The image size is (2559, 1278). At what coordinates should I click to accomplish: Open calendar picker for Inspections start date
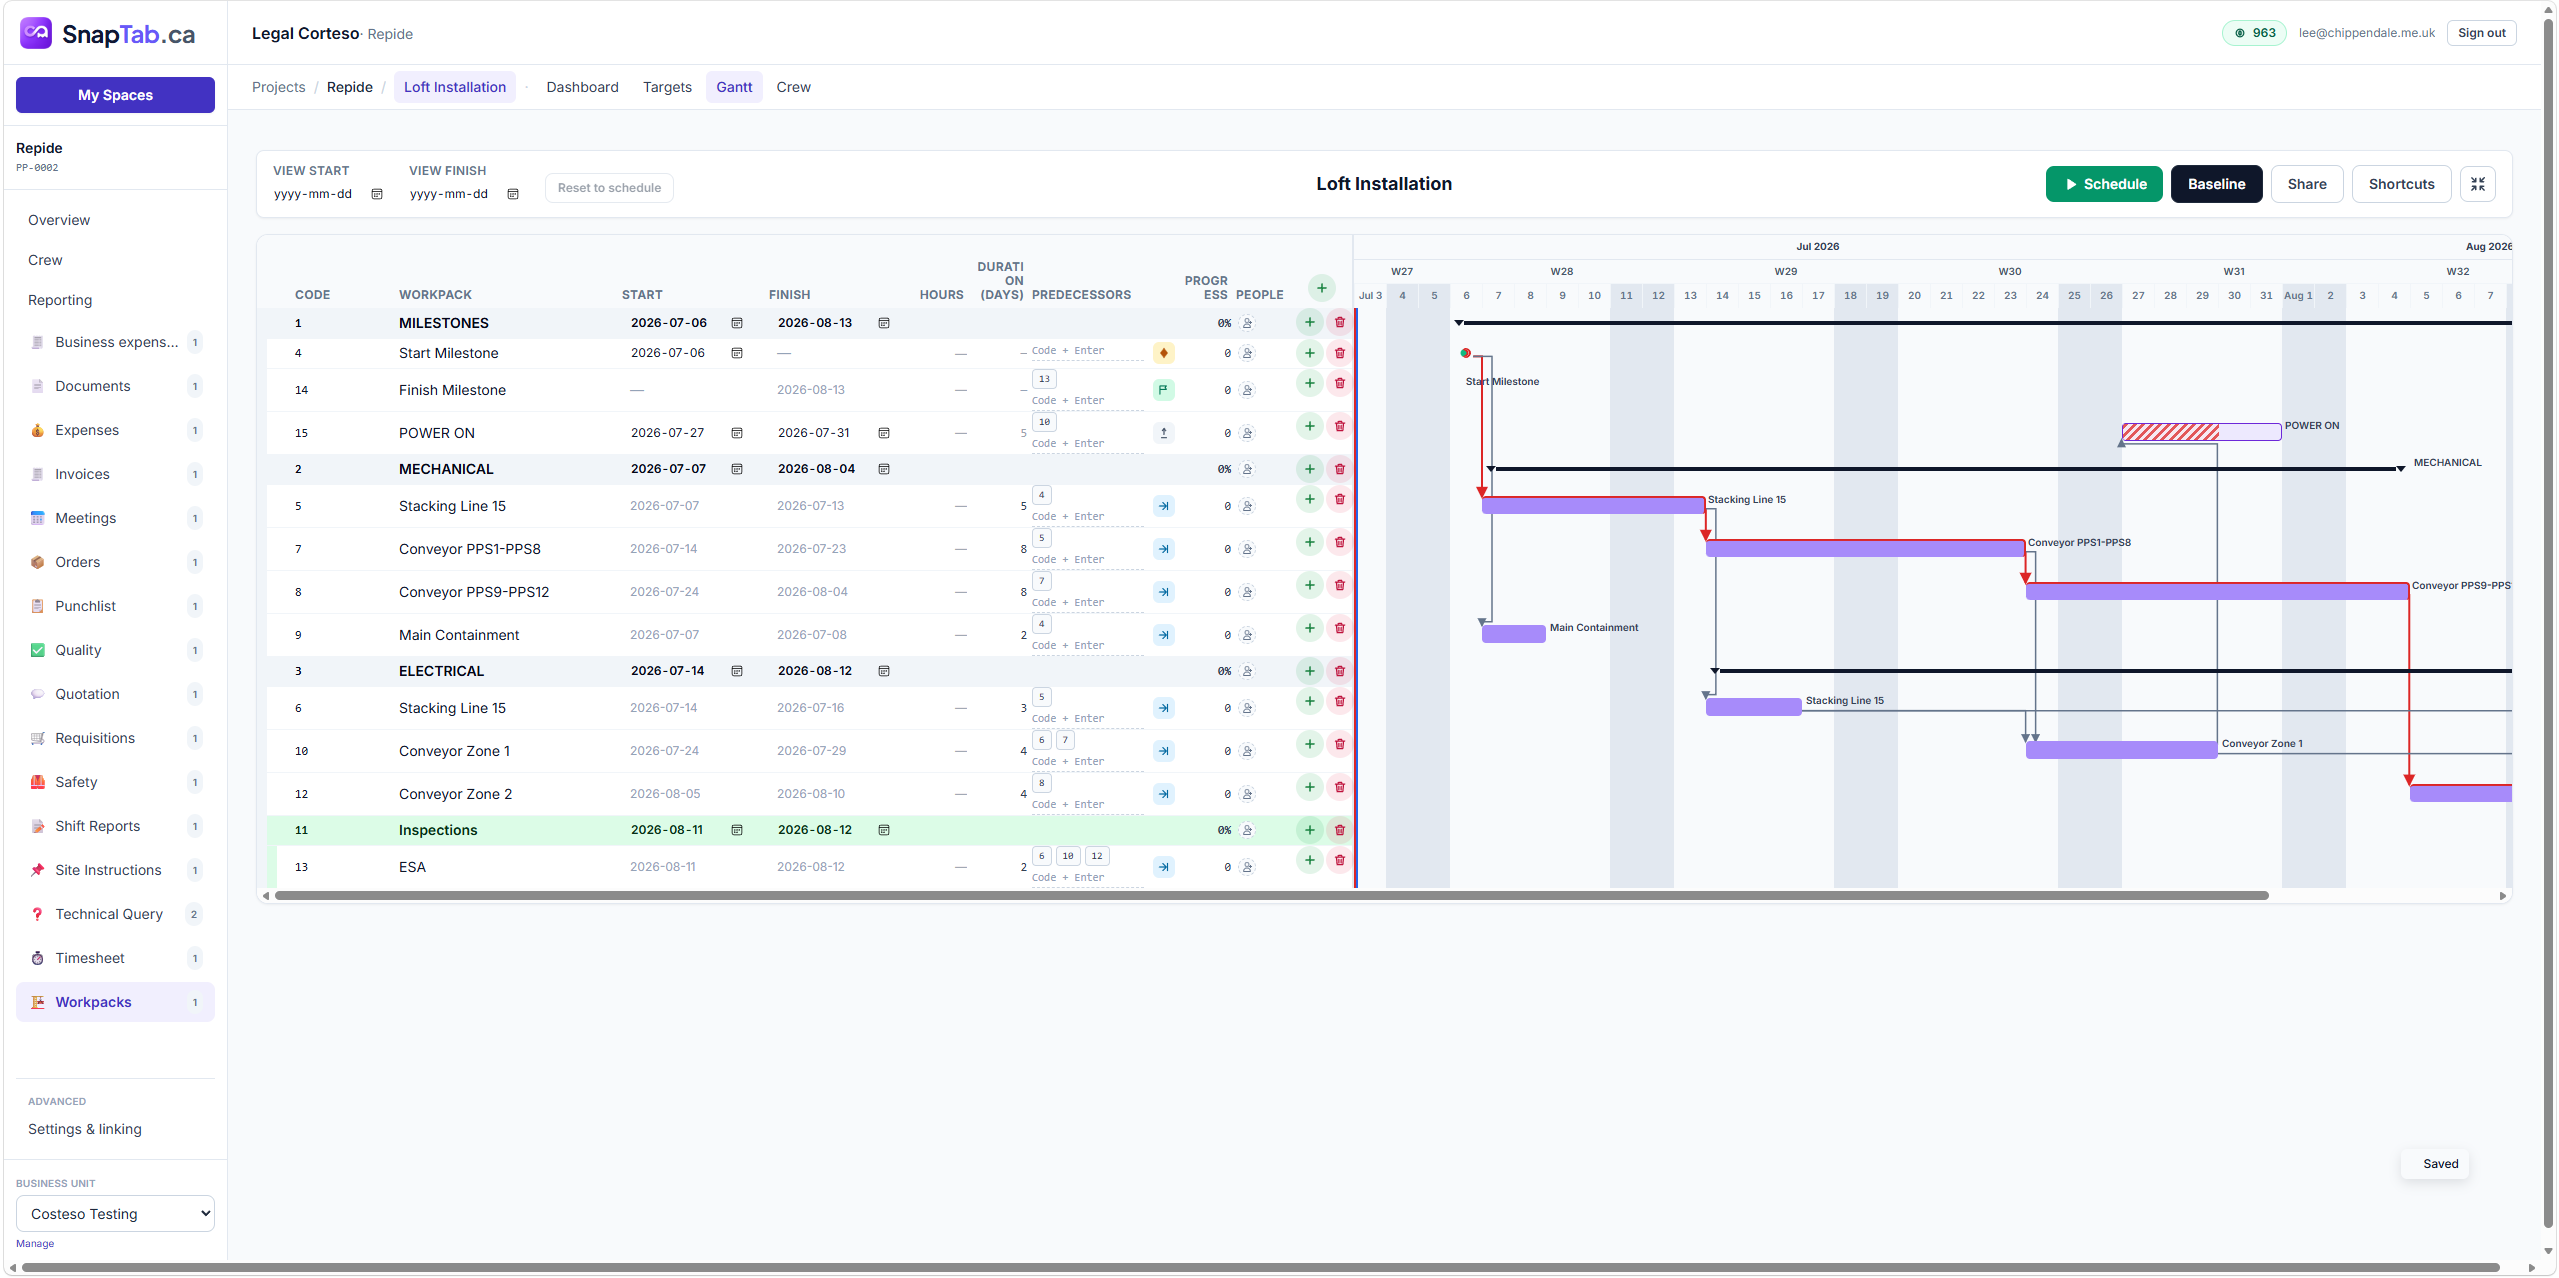click(x=736, y=830)
